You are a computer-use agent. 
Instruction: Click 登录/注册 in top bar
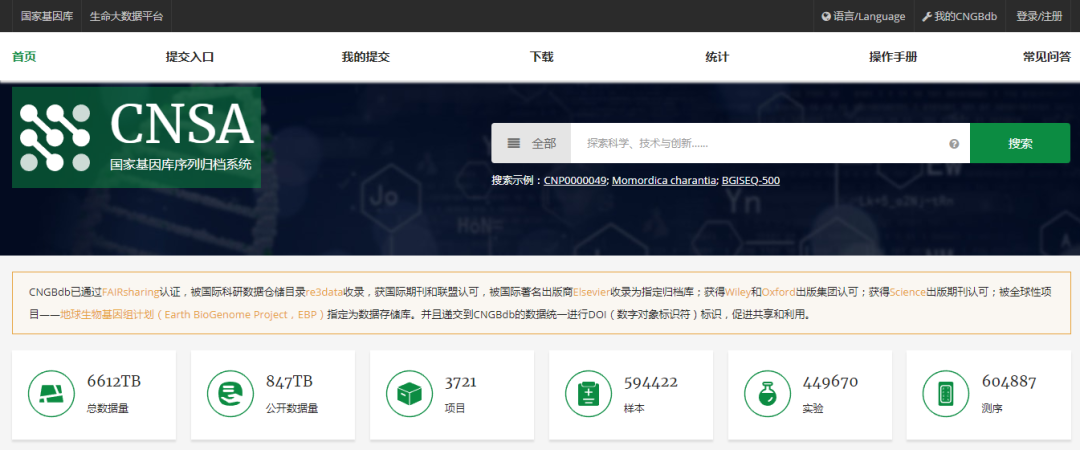click(1039, 17)
